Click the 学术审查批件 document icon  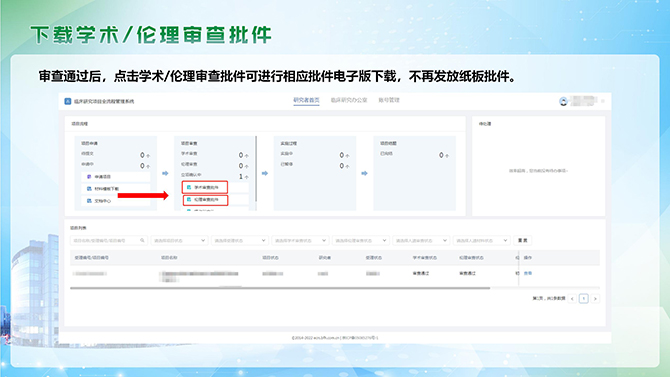(189, 187)
